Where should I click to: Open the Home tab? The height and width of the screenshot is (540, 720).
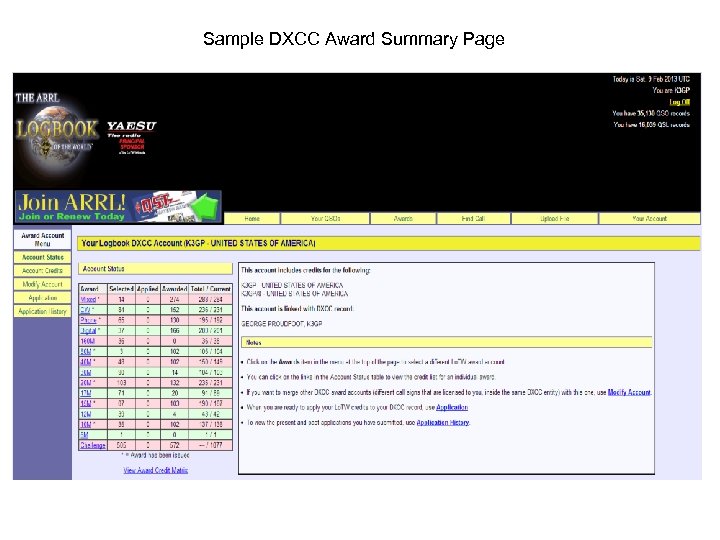click(252, 219)
